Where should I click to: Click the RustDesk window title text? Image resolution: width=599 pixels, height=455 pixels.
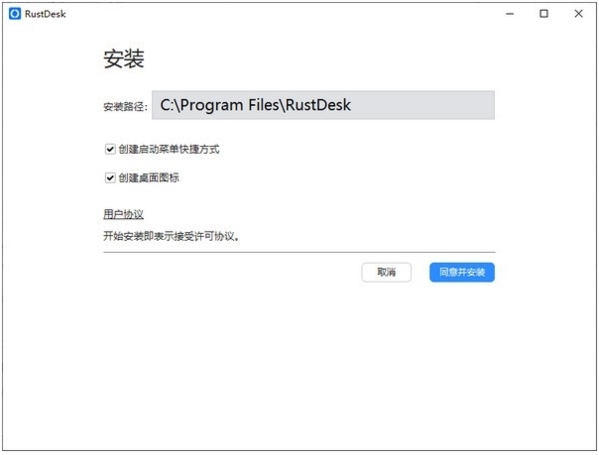45,14
